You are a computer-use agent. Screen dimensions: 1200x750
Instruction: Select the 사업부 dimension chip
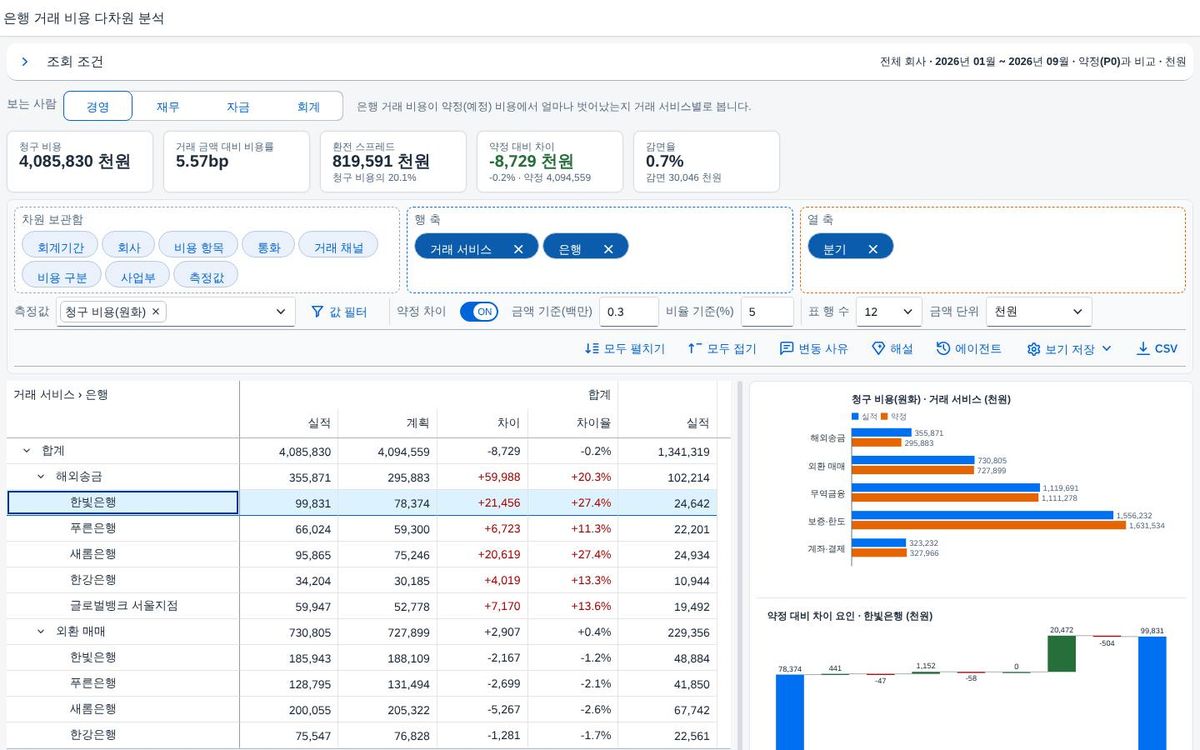pos(138,275)
